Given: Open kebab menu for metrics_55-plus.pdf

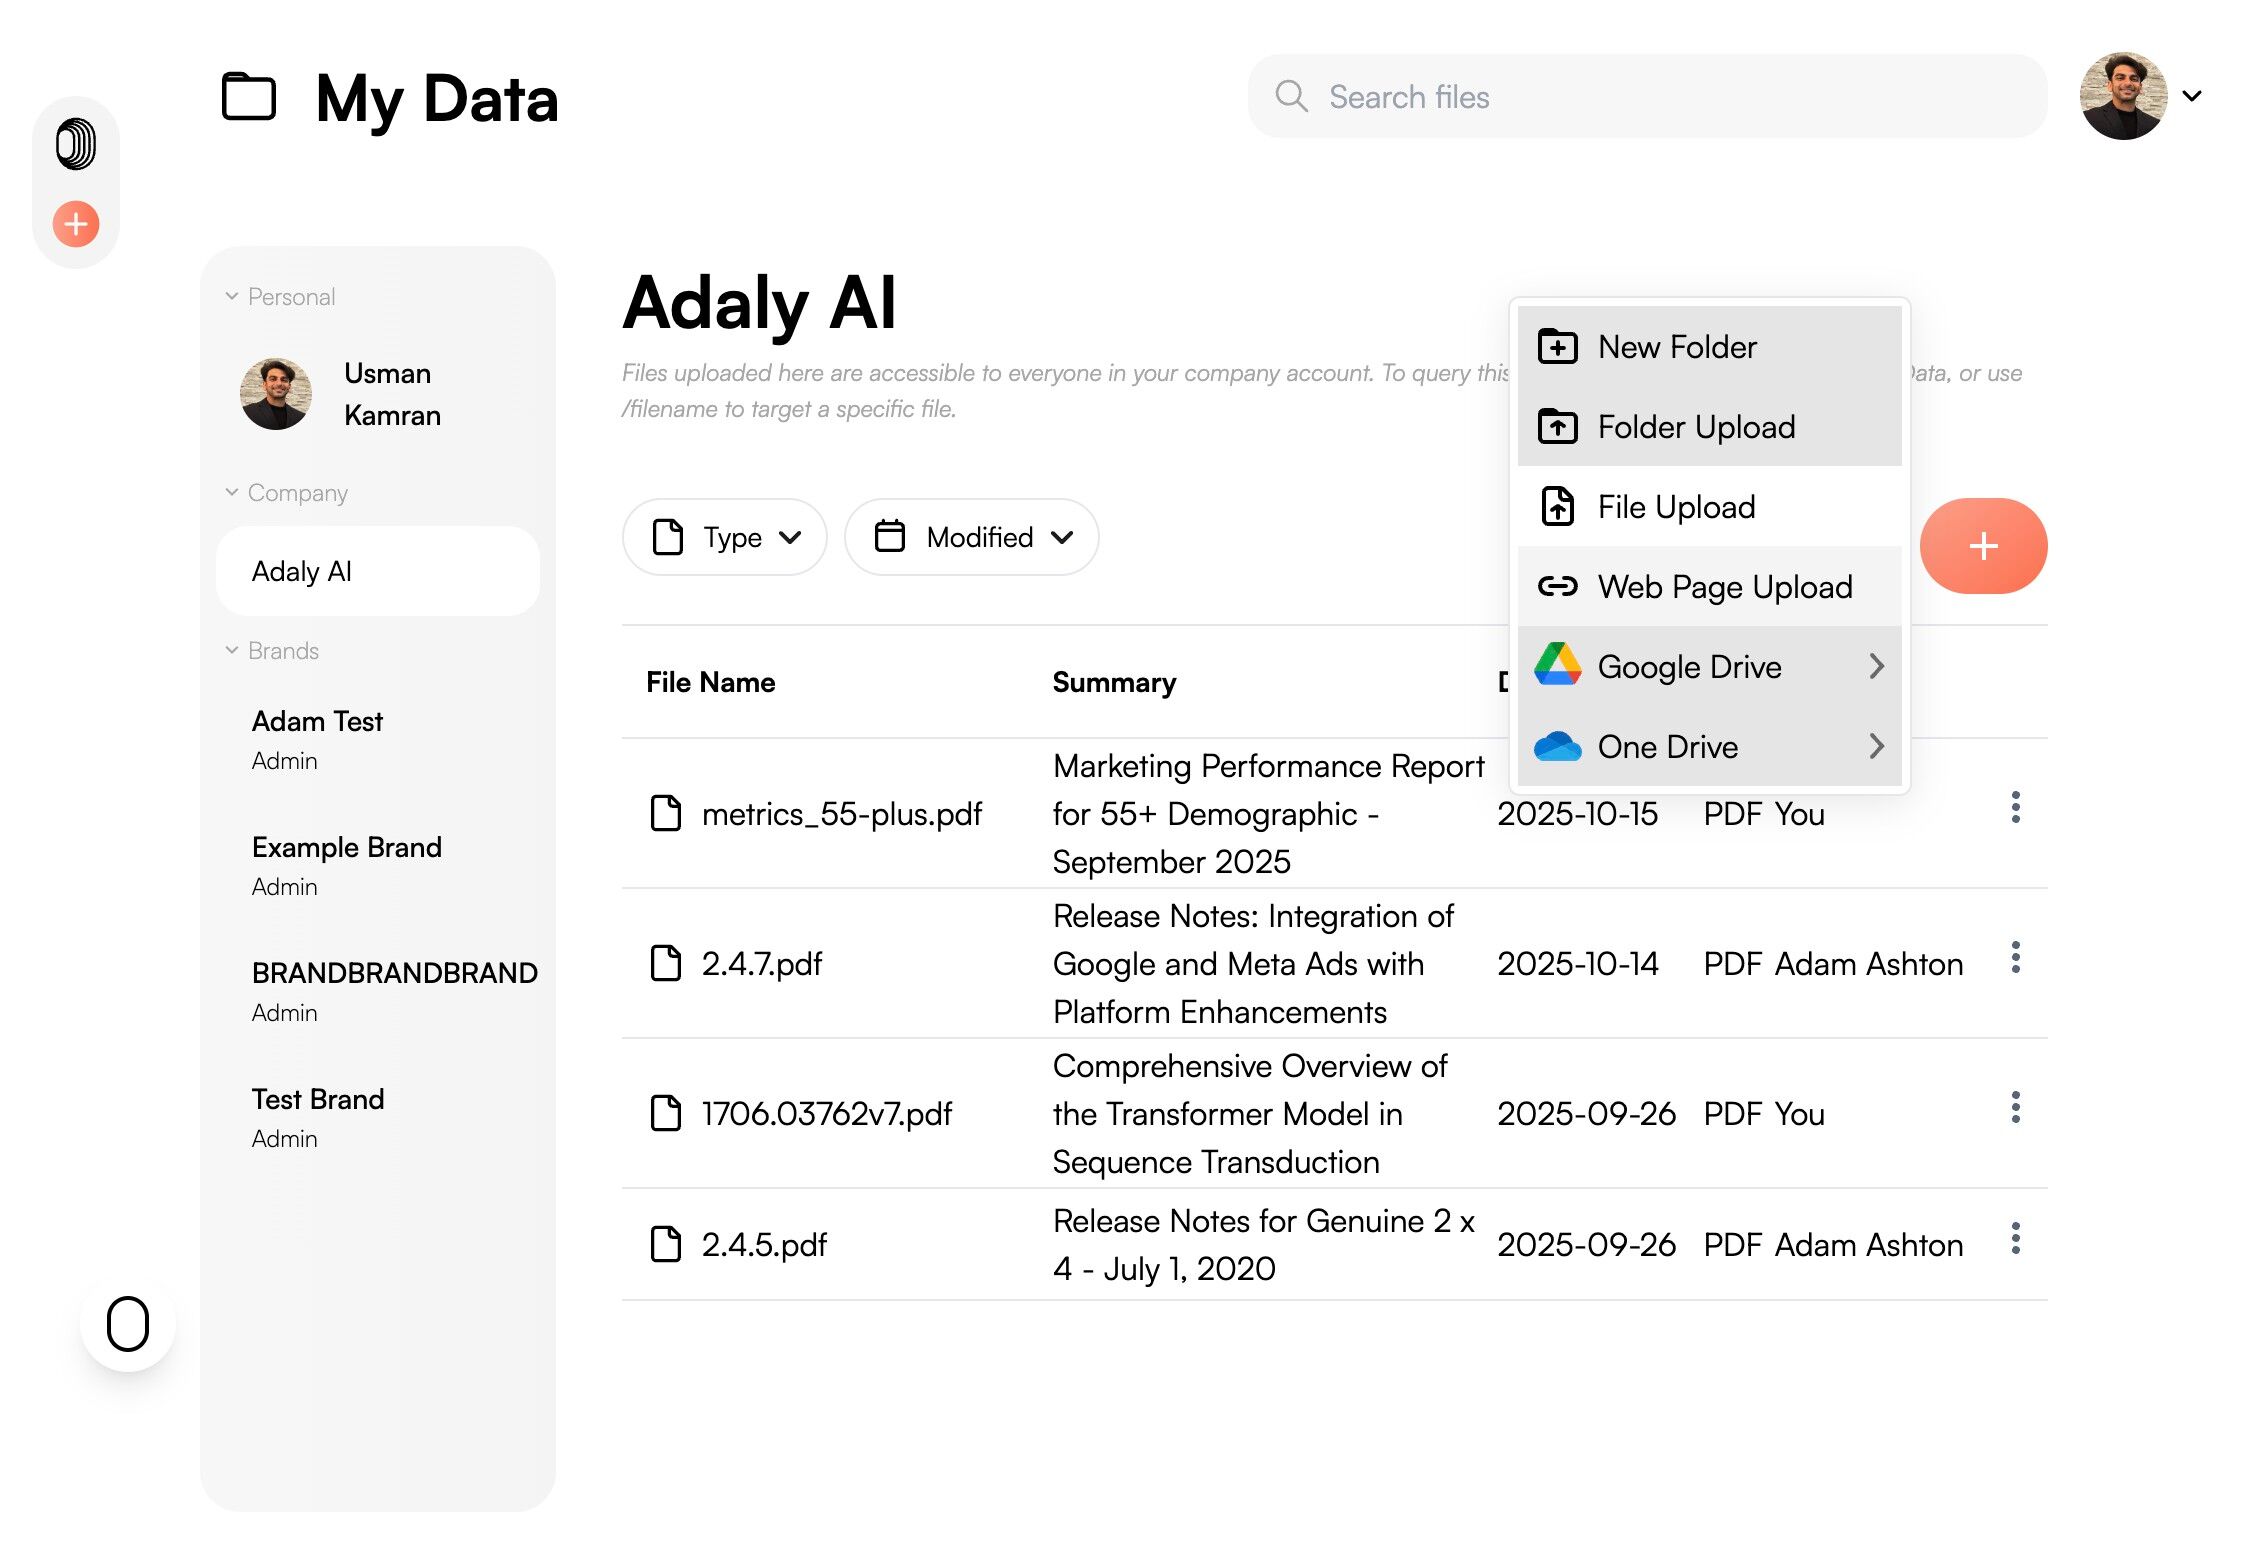Looking at the screenshot, I should (2015, 808).
